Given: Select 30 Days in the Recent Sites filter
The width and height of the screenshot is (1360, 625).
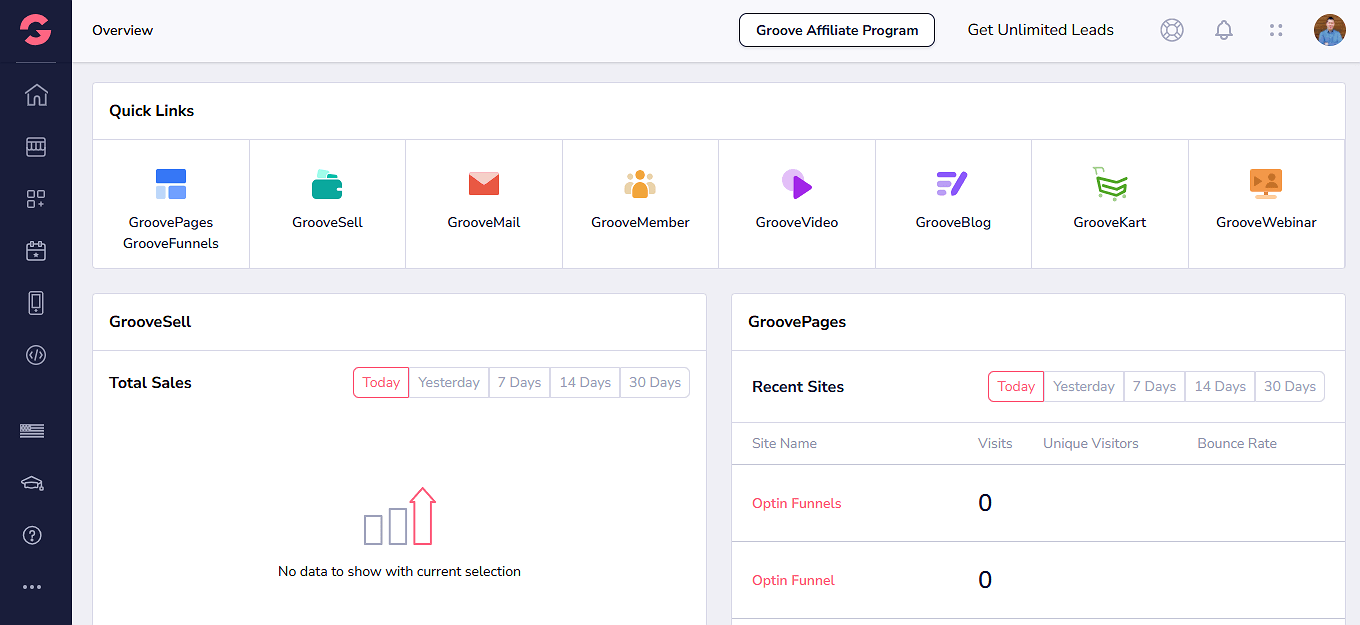Looking at the screenshot, I should 1290,387.
